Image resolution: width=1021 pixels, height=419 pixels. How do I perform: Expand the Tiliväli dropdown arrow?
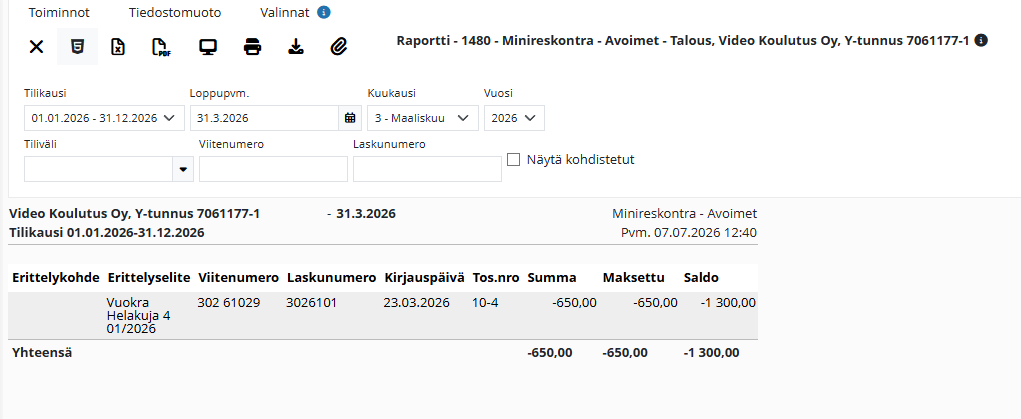coord(183,169)
